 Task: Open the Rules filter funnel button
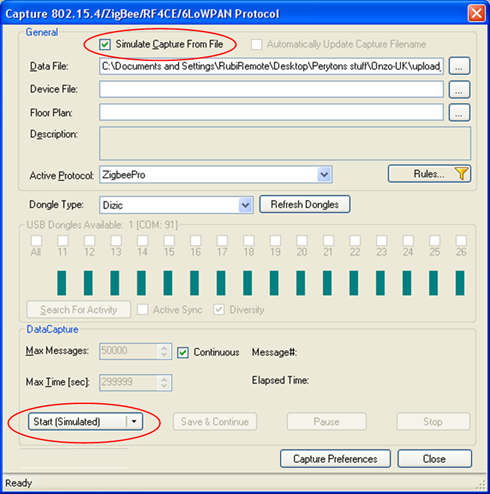pos(429,174)
